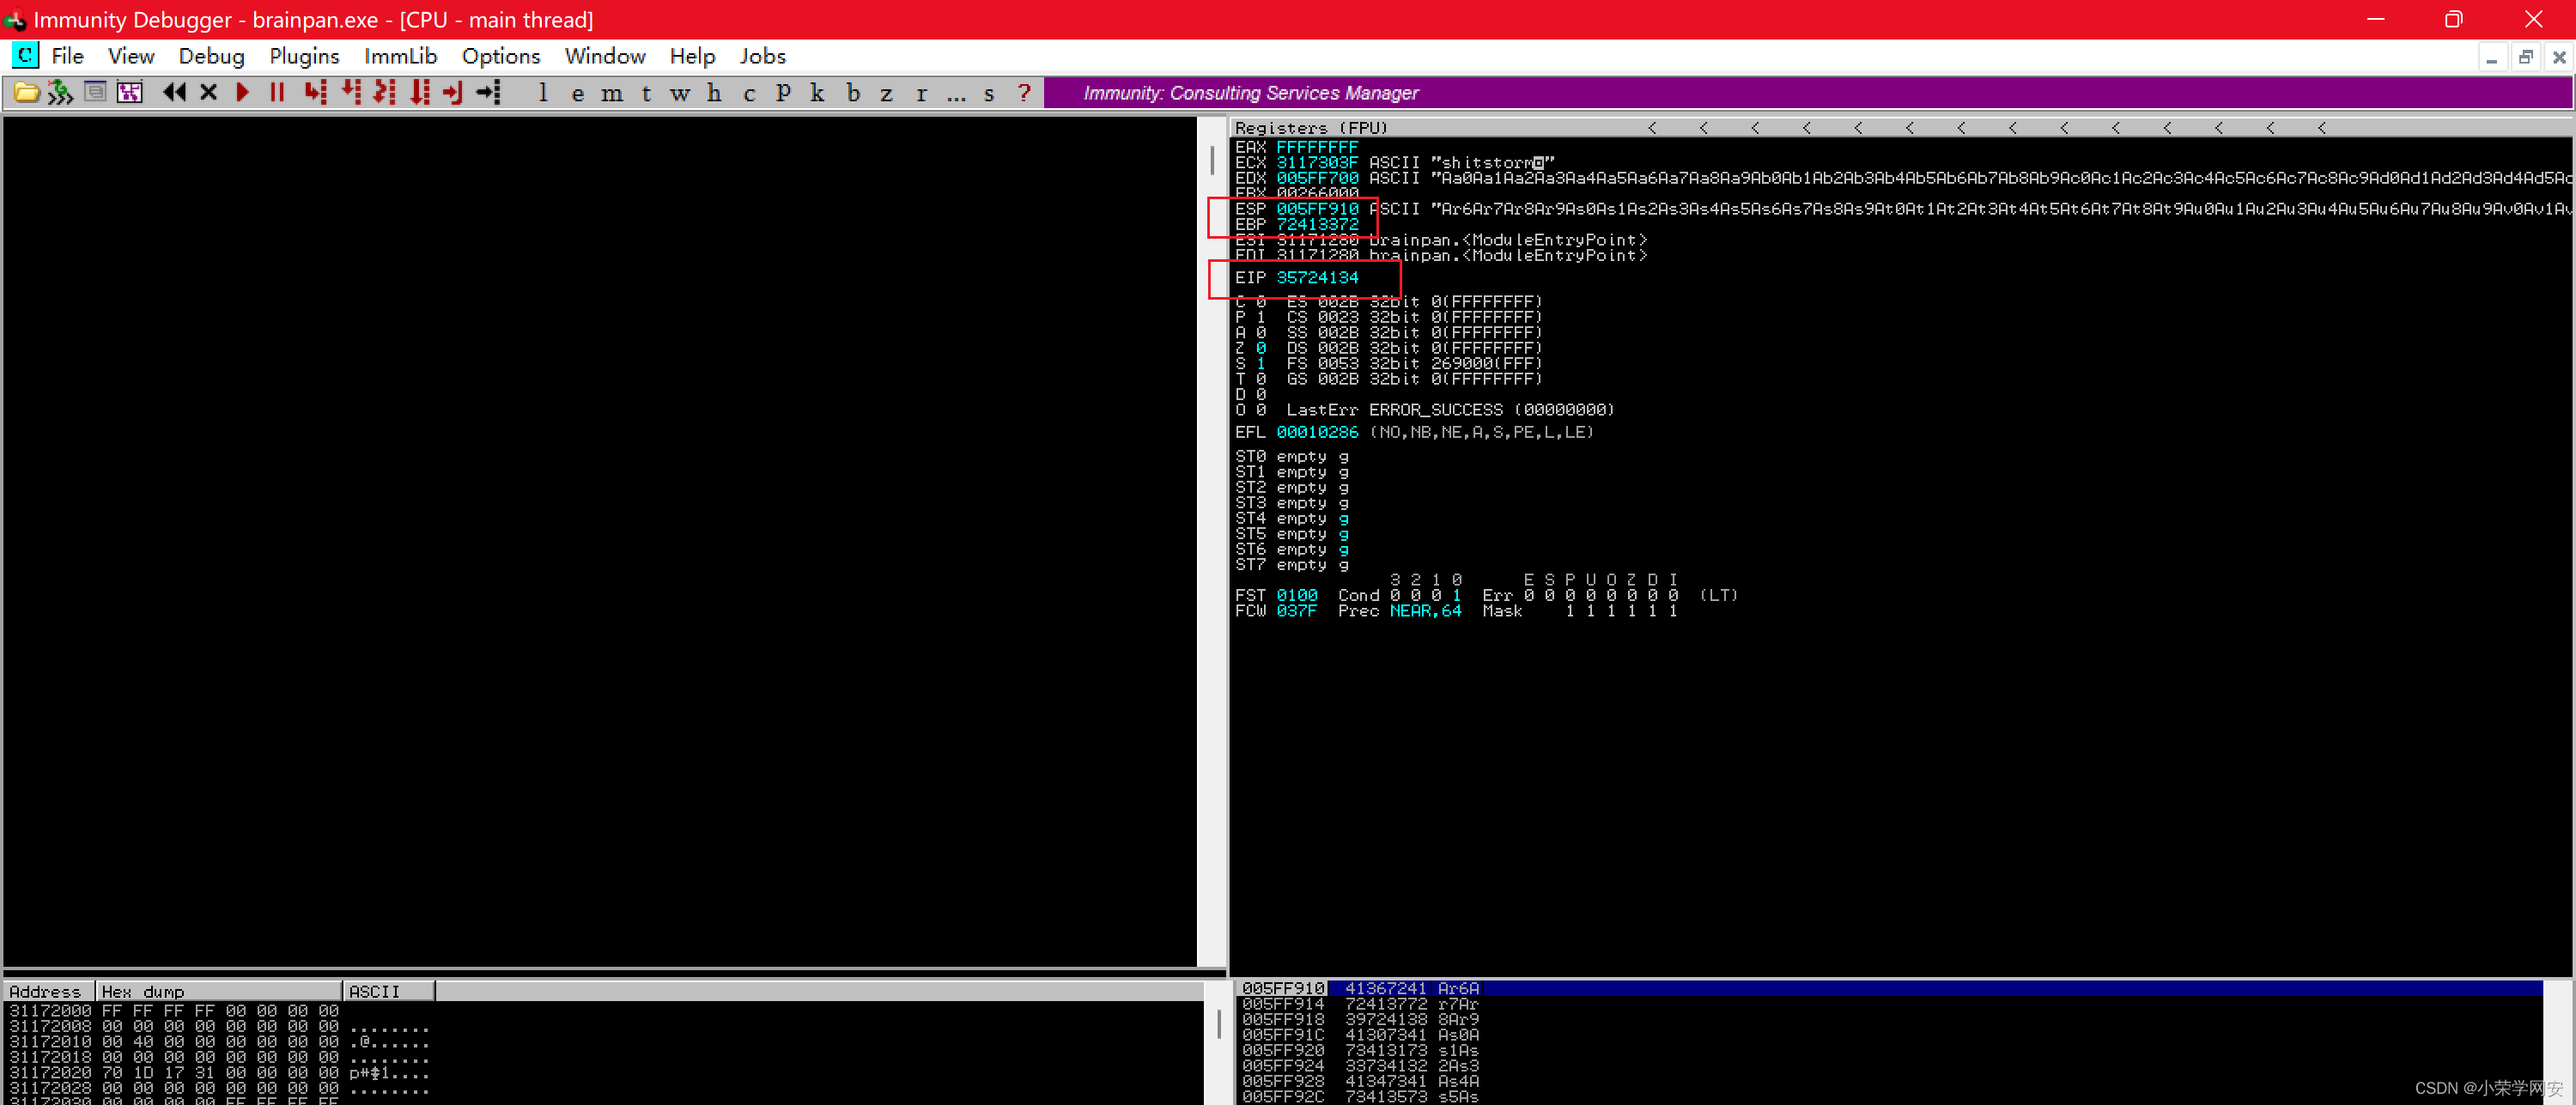2576x1105 pixels.
Task: Select dump row at address 31172020
Action: (x=218, y=1072)
